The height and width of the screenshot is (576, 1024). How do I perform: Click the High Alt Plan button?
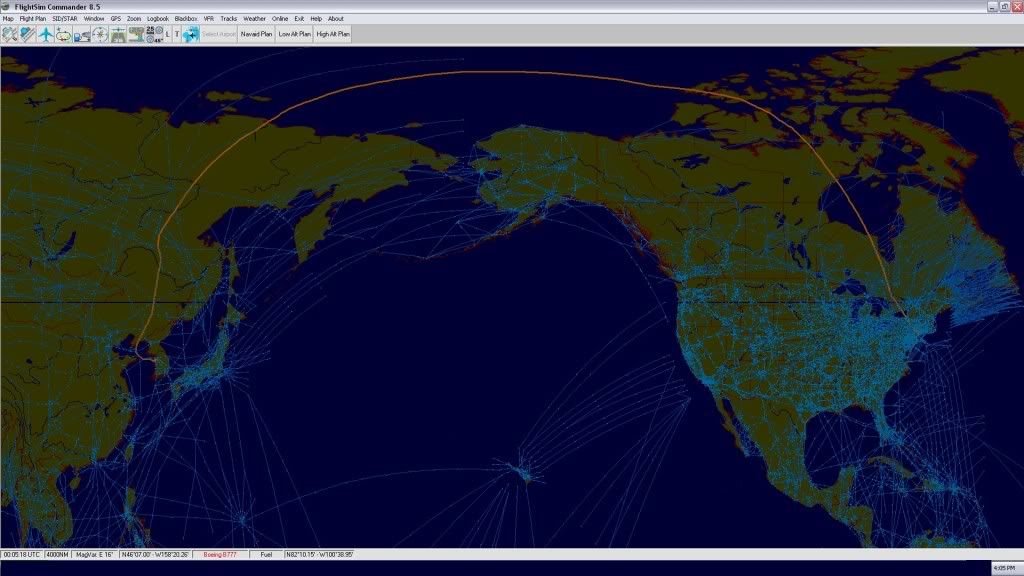[333, 34]
